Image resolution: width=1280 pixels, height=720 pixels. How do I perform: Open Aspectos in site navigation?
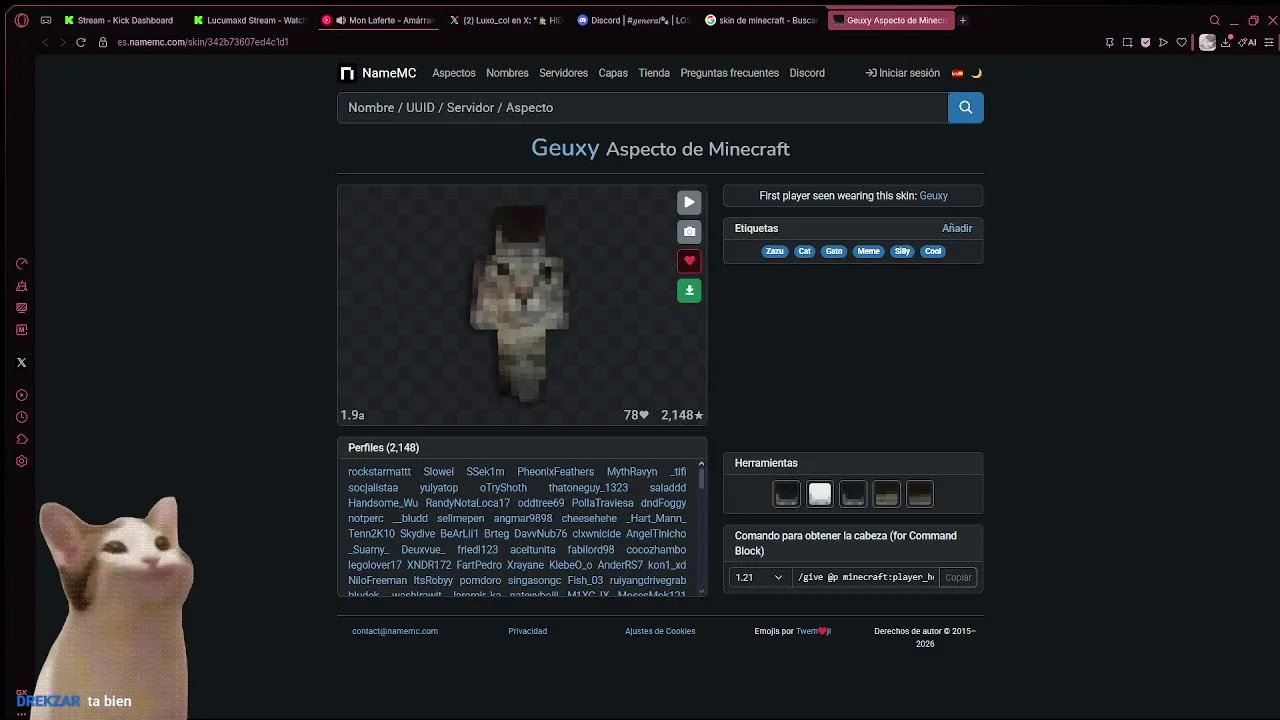(454, 73)
